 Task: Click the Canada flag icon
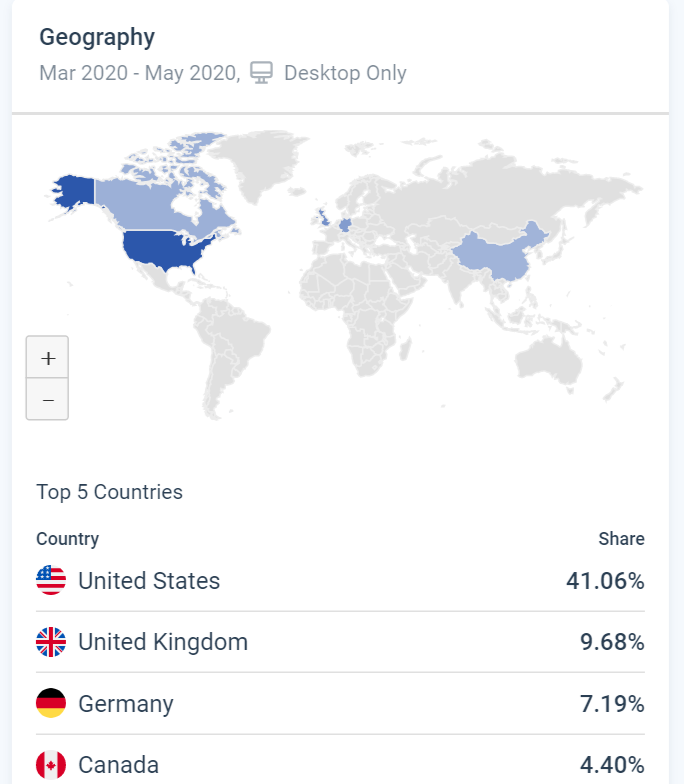(x=51, y=765)
